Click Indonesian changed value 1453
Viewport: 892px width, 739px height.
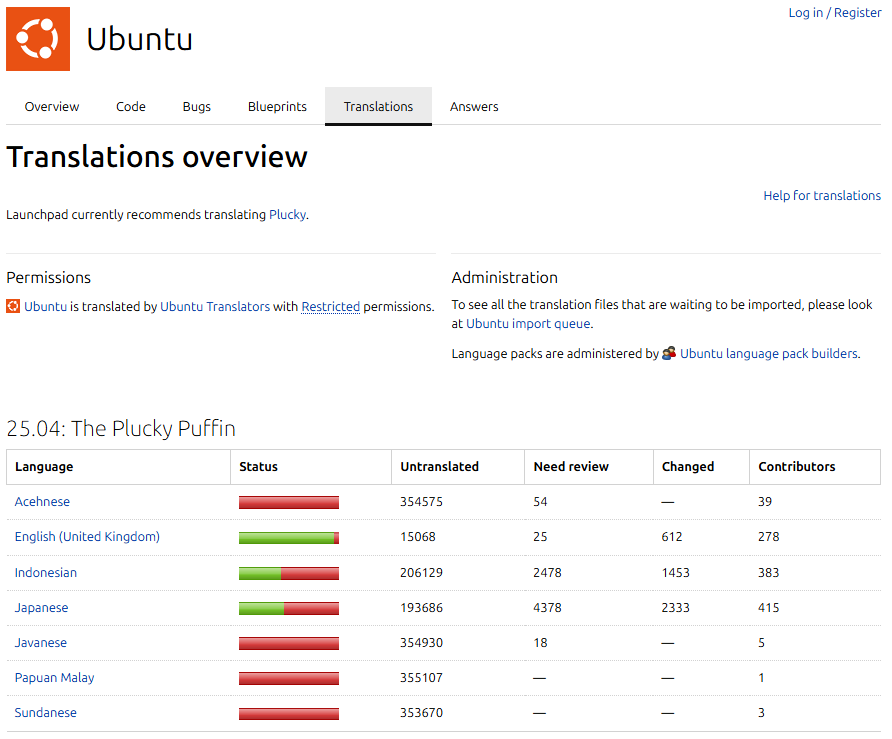point(675,572)
